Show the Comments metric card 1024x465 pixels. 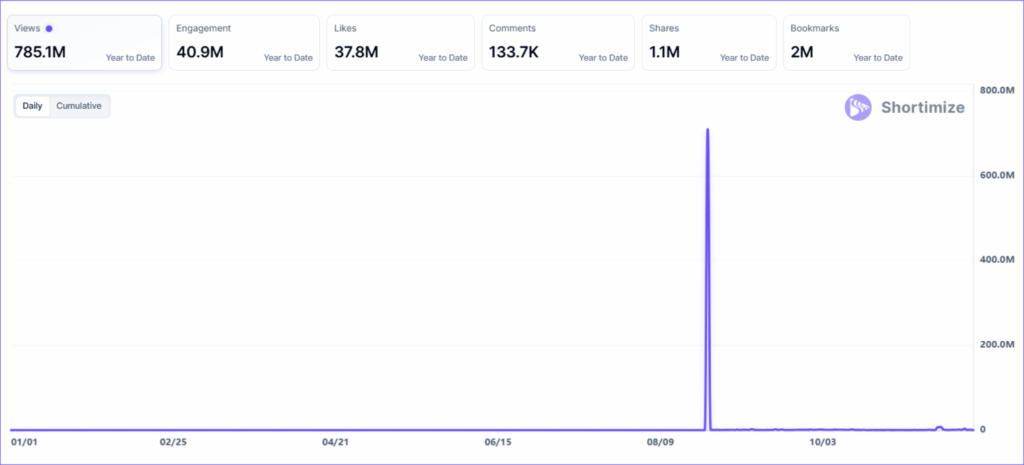557,42
